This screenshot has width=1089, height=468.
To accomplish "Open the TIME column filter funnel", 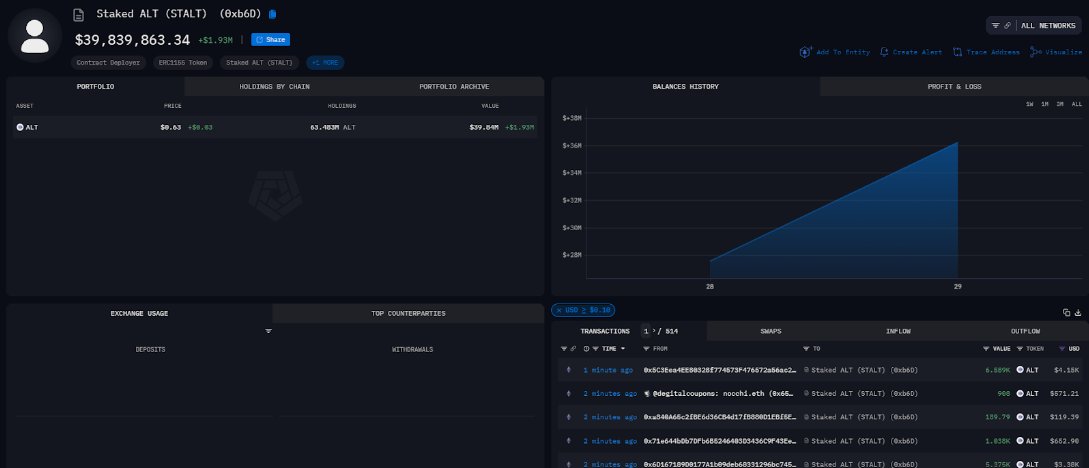I will click(x=597, y=349).
